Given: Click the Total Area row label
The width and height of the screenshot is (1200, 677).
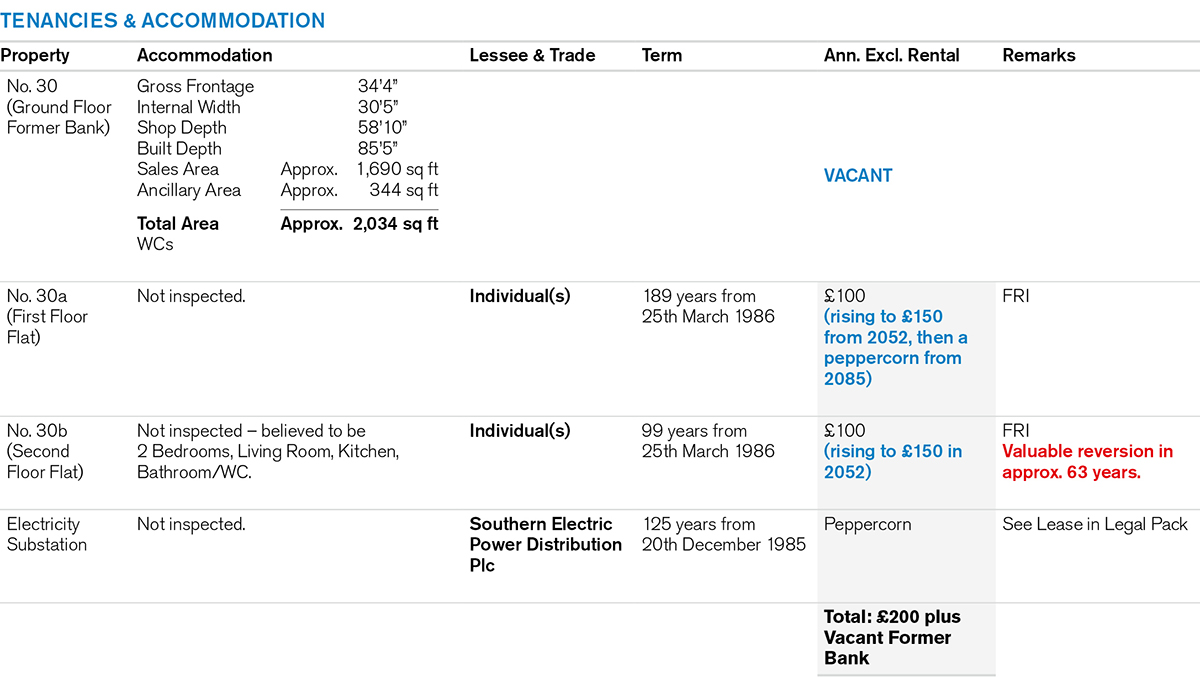Looking at the screenshot, I should [x=178, y=224].
